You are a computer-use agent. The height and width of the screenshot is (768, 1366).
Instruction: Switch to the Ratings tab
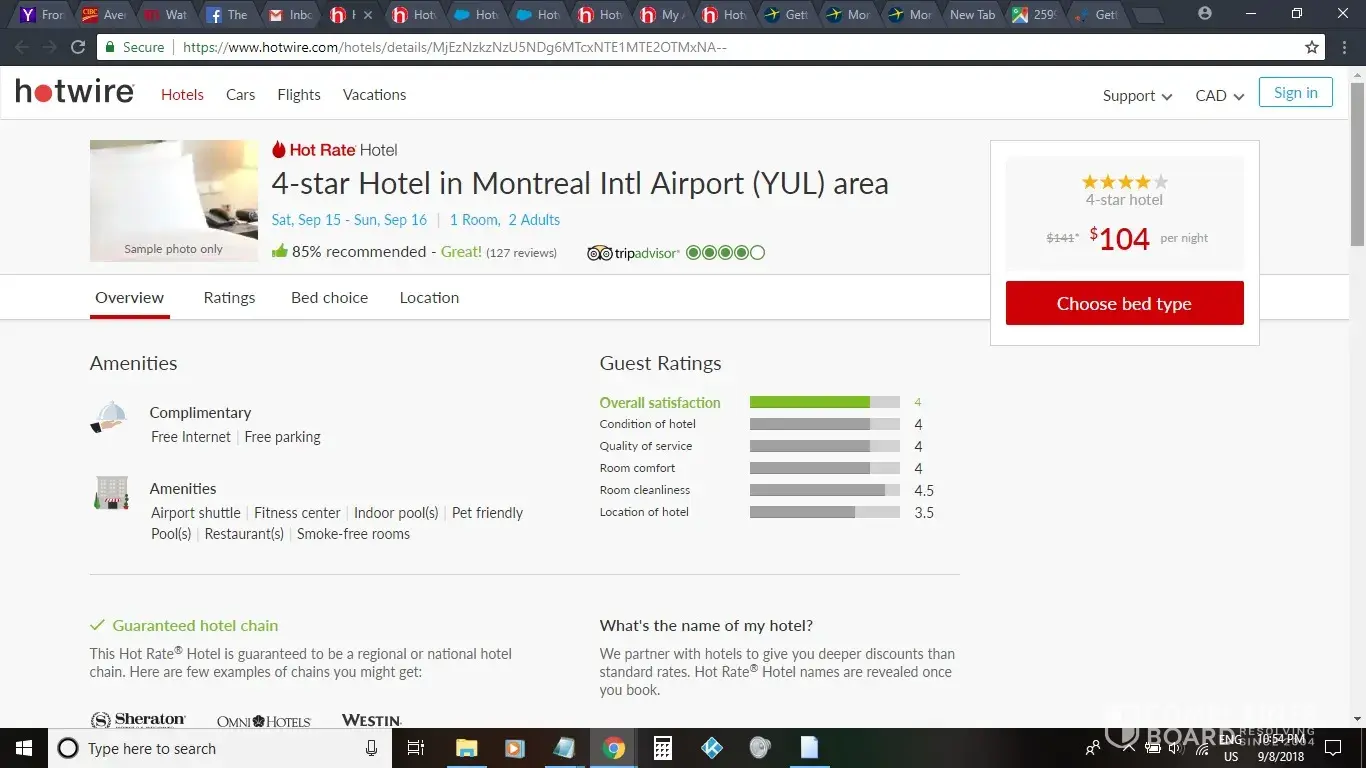(x=229, y=298)
